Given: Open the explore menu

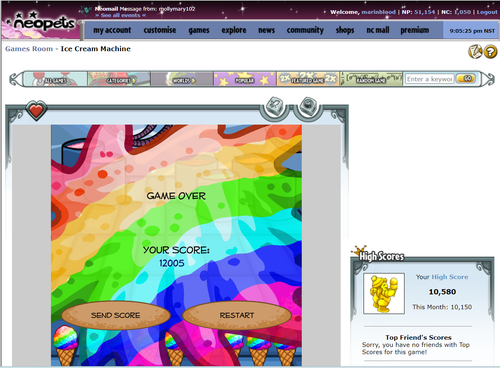Looking at the screenshot, I should point(234,30).
